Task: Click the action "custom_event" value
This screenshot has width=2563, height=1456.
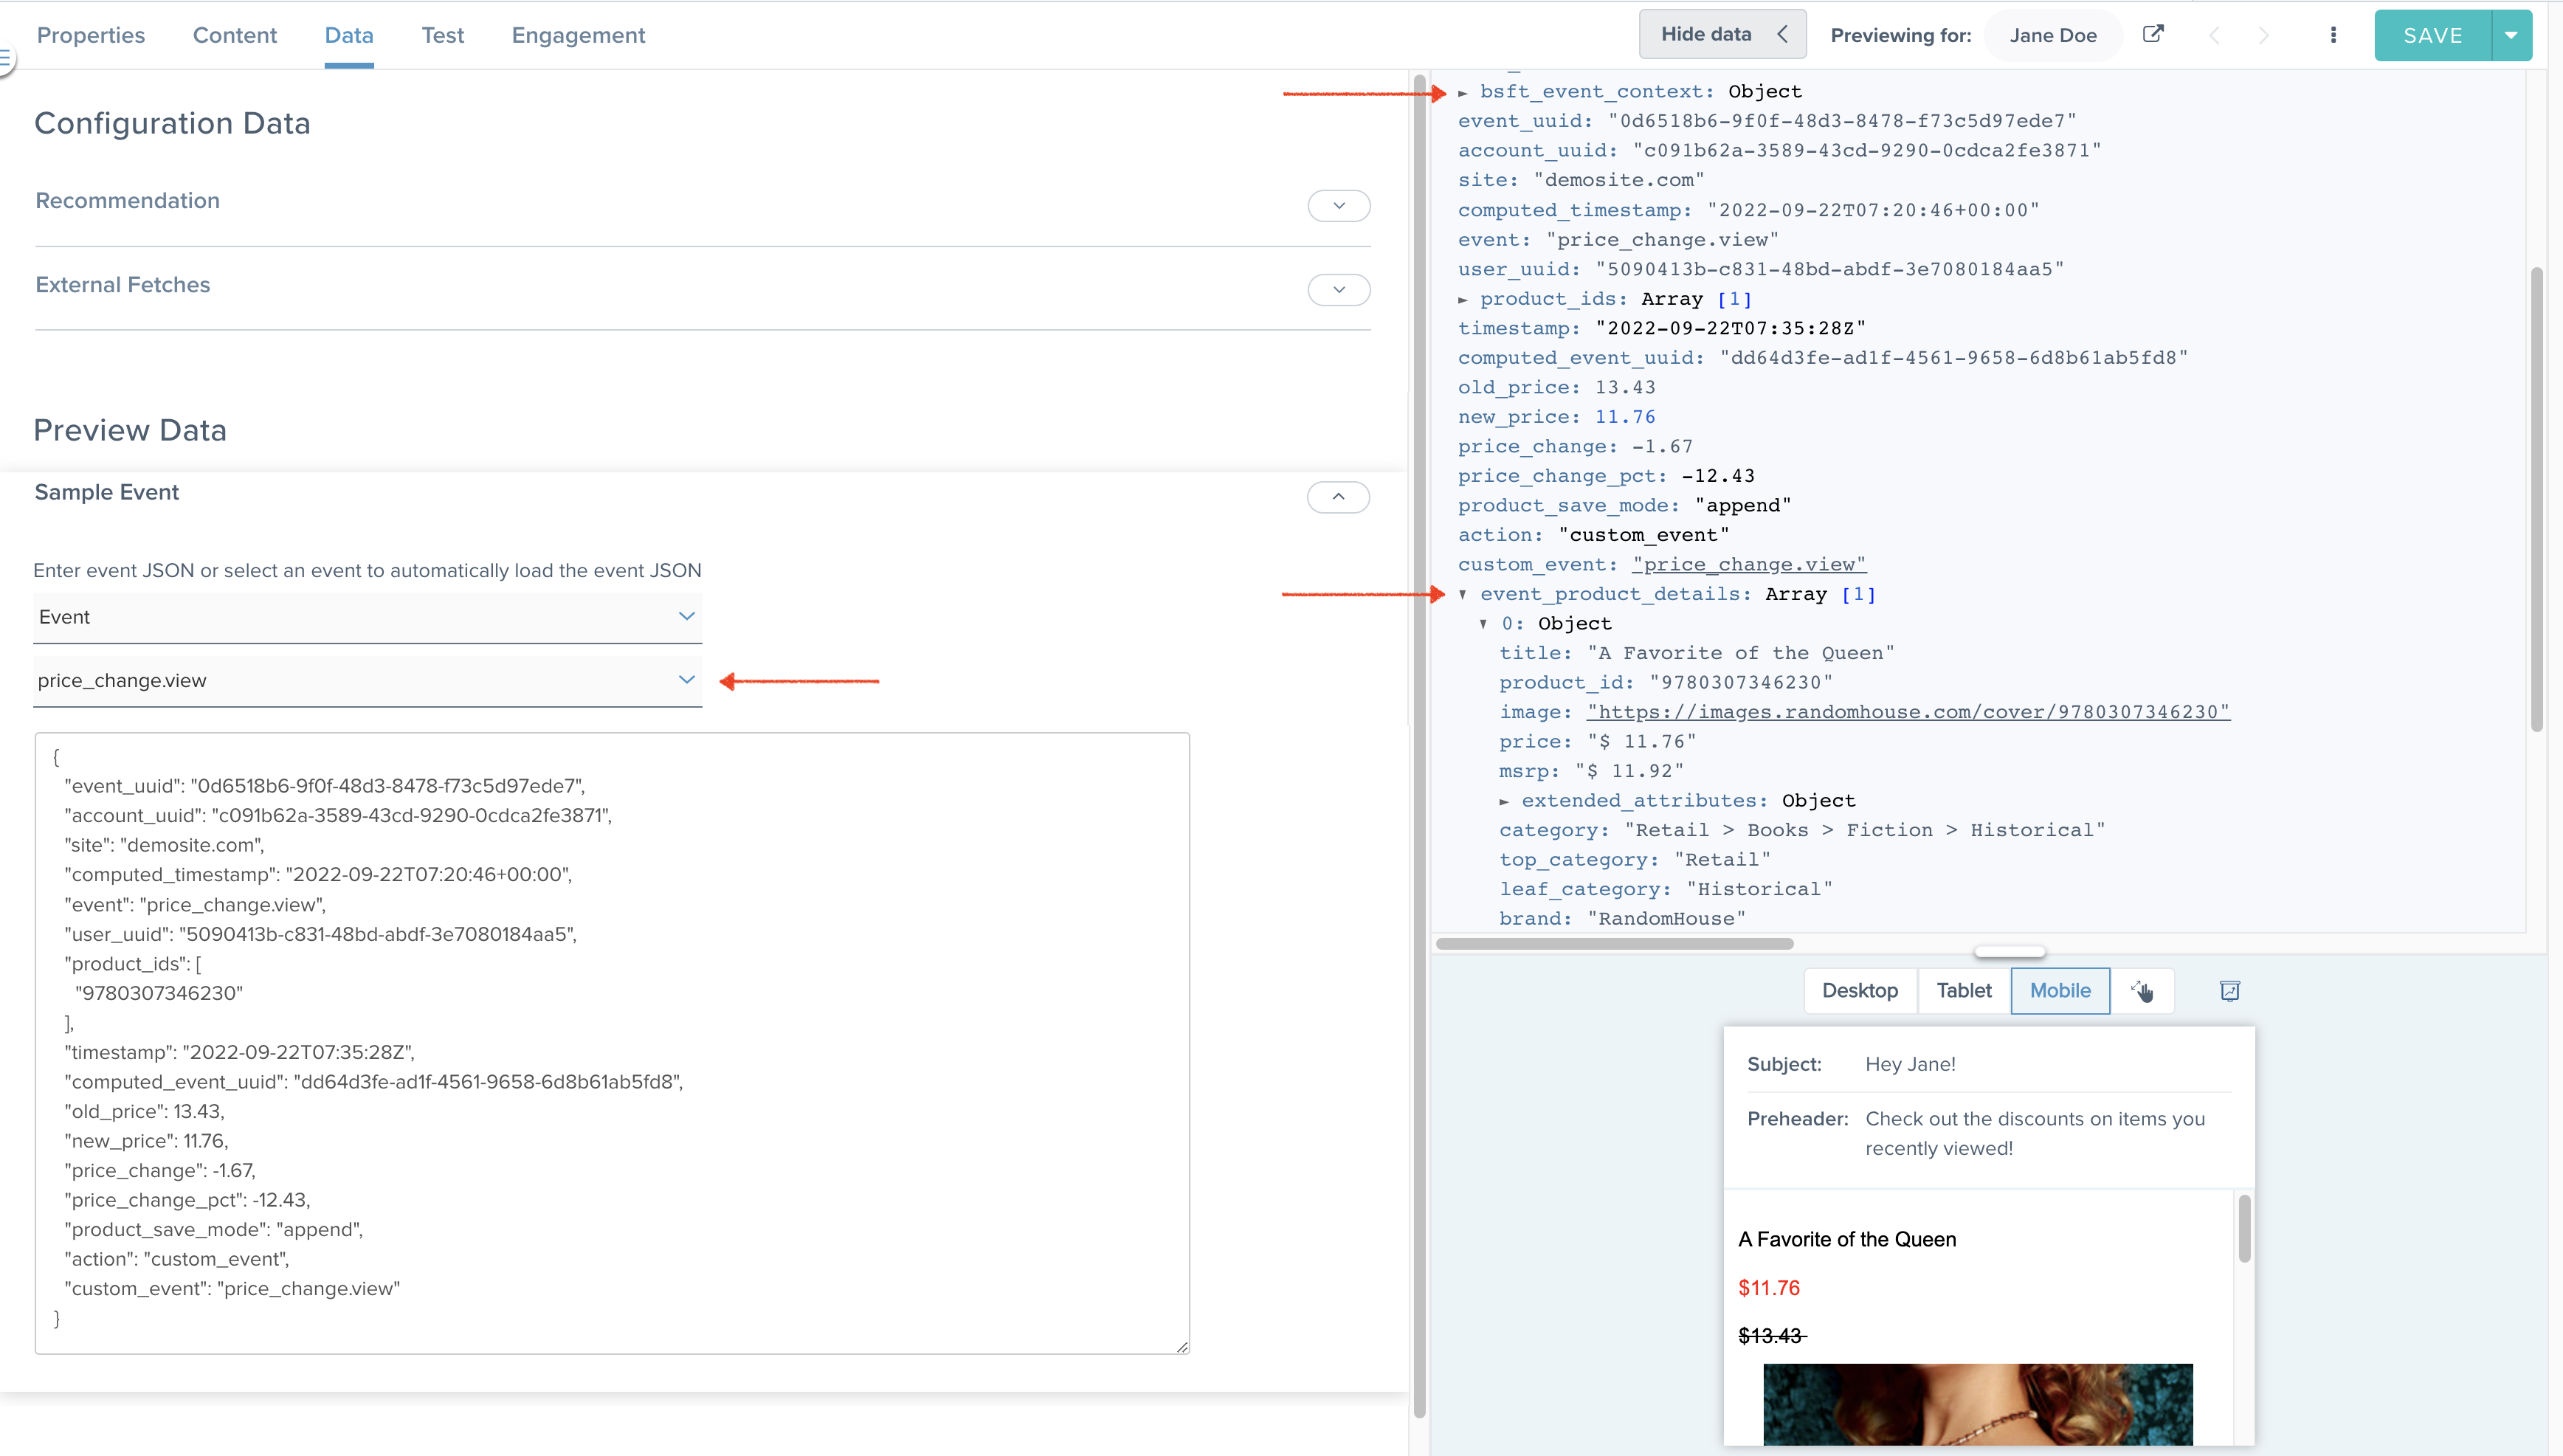Action: tap(1644, 535)
